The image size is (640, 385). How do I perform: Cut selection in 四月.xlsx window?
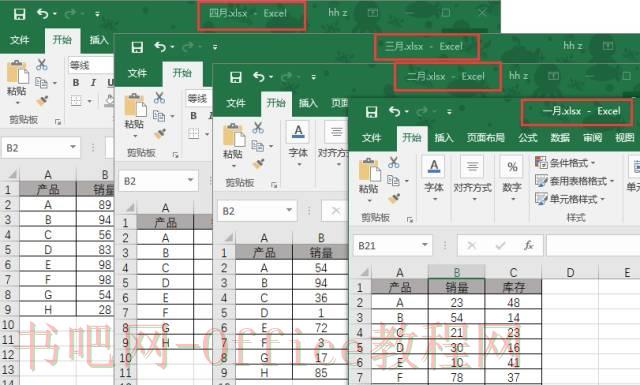pos(42,65)
